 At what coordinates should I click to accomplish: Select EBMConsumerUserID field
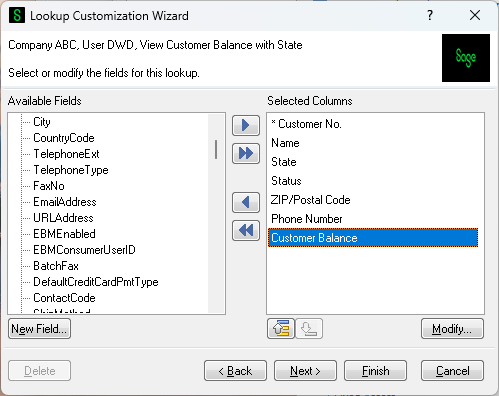(84, 250)
